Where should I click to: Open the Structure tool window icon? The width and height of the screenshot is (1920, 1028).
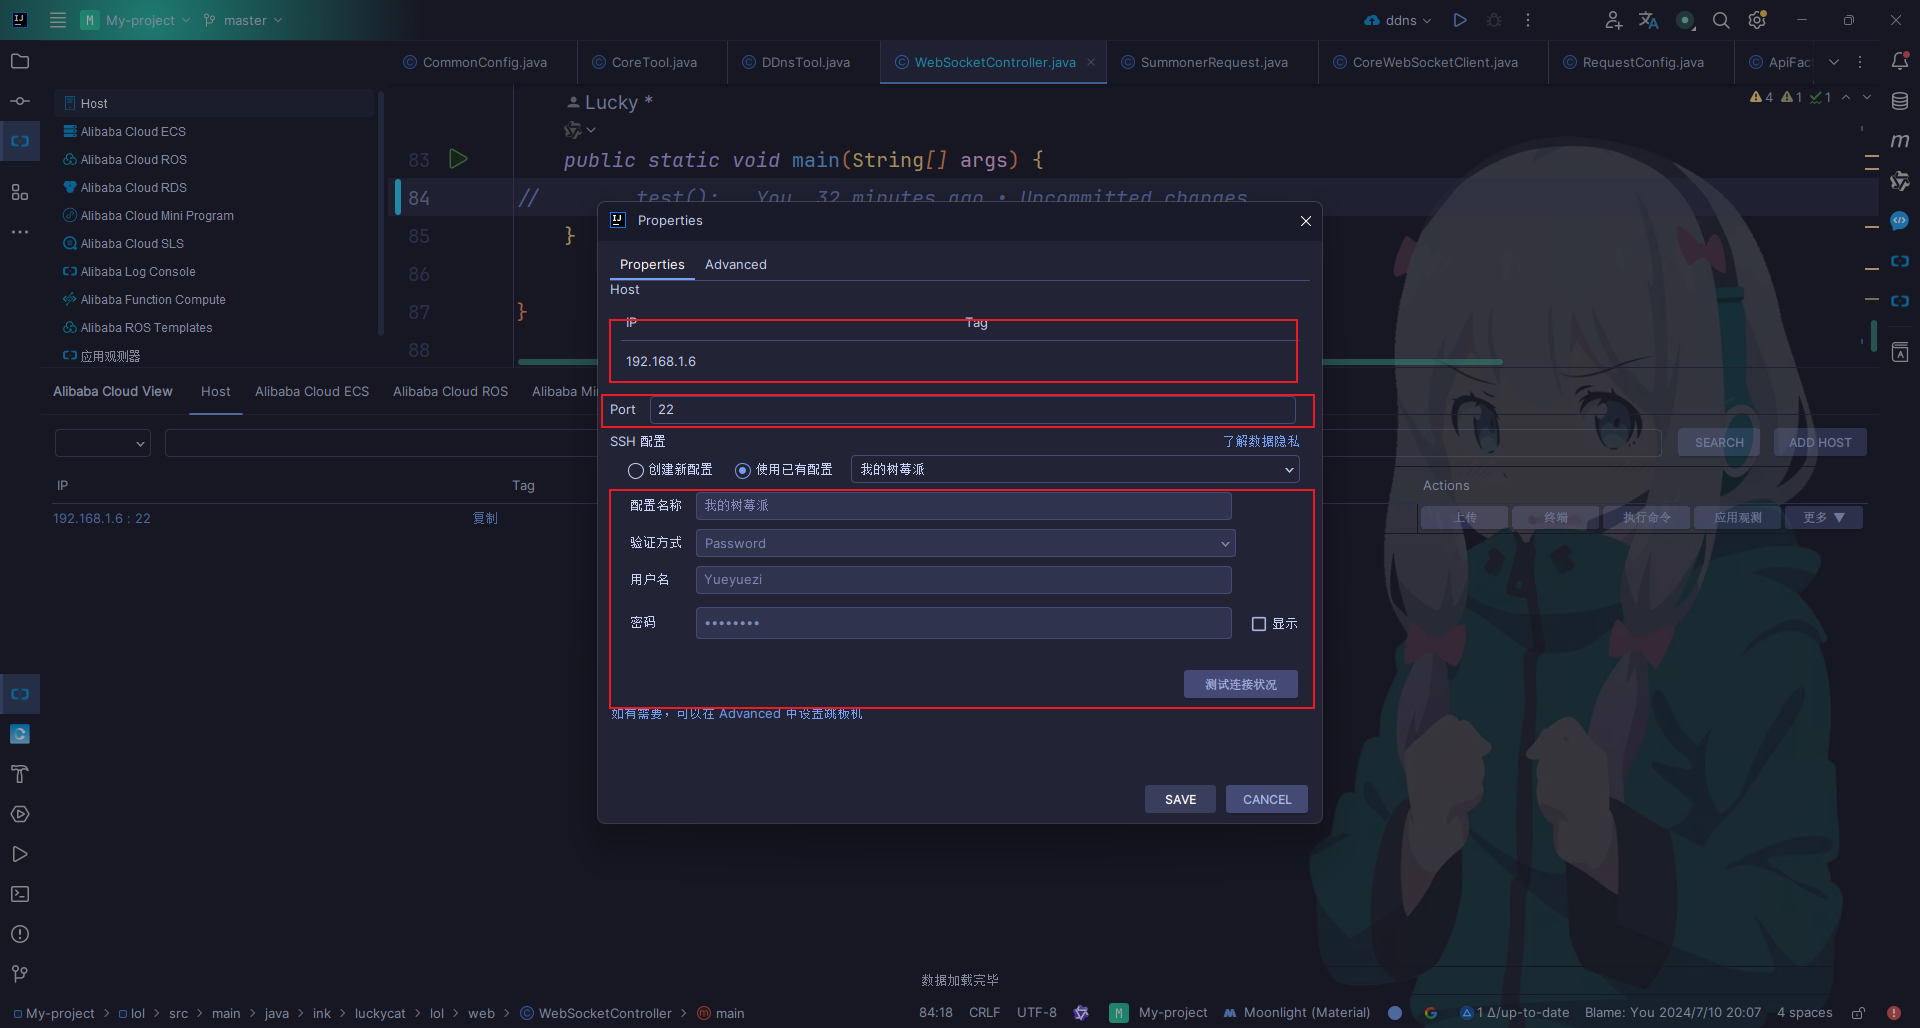[x=20, y=192]
